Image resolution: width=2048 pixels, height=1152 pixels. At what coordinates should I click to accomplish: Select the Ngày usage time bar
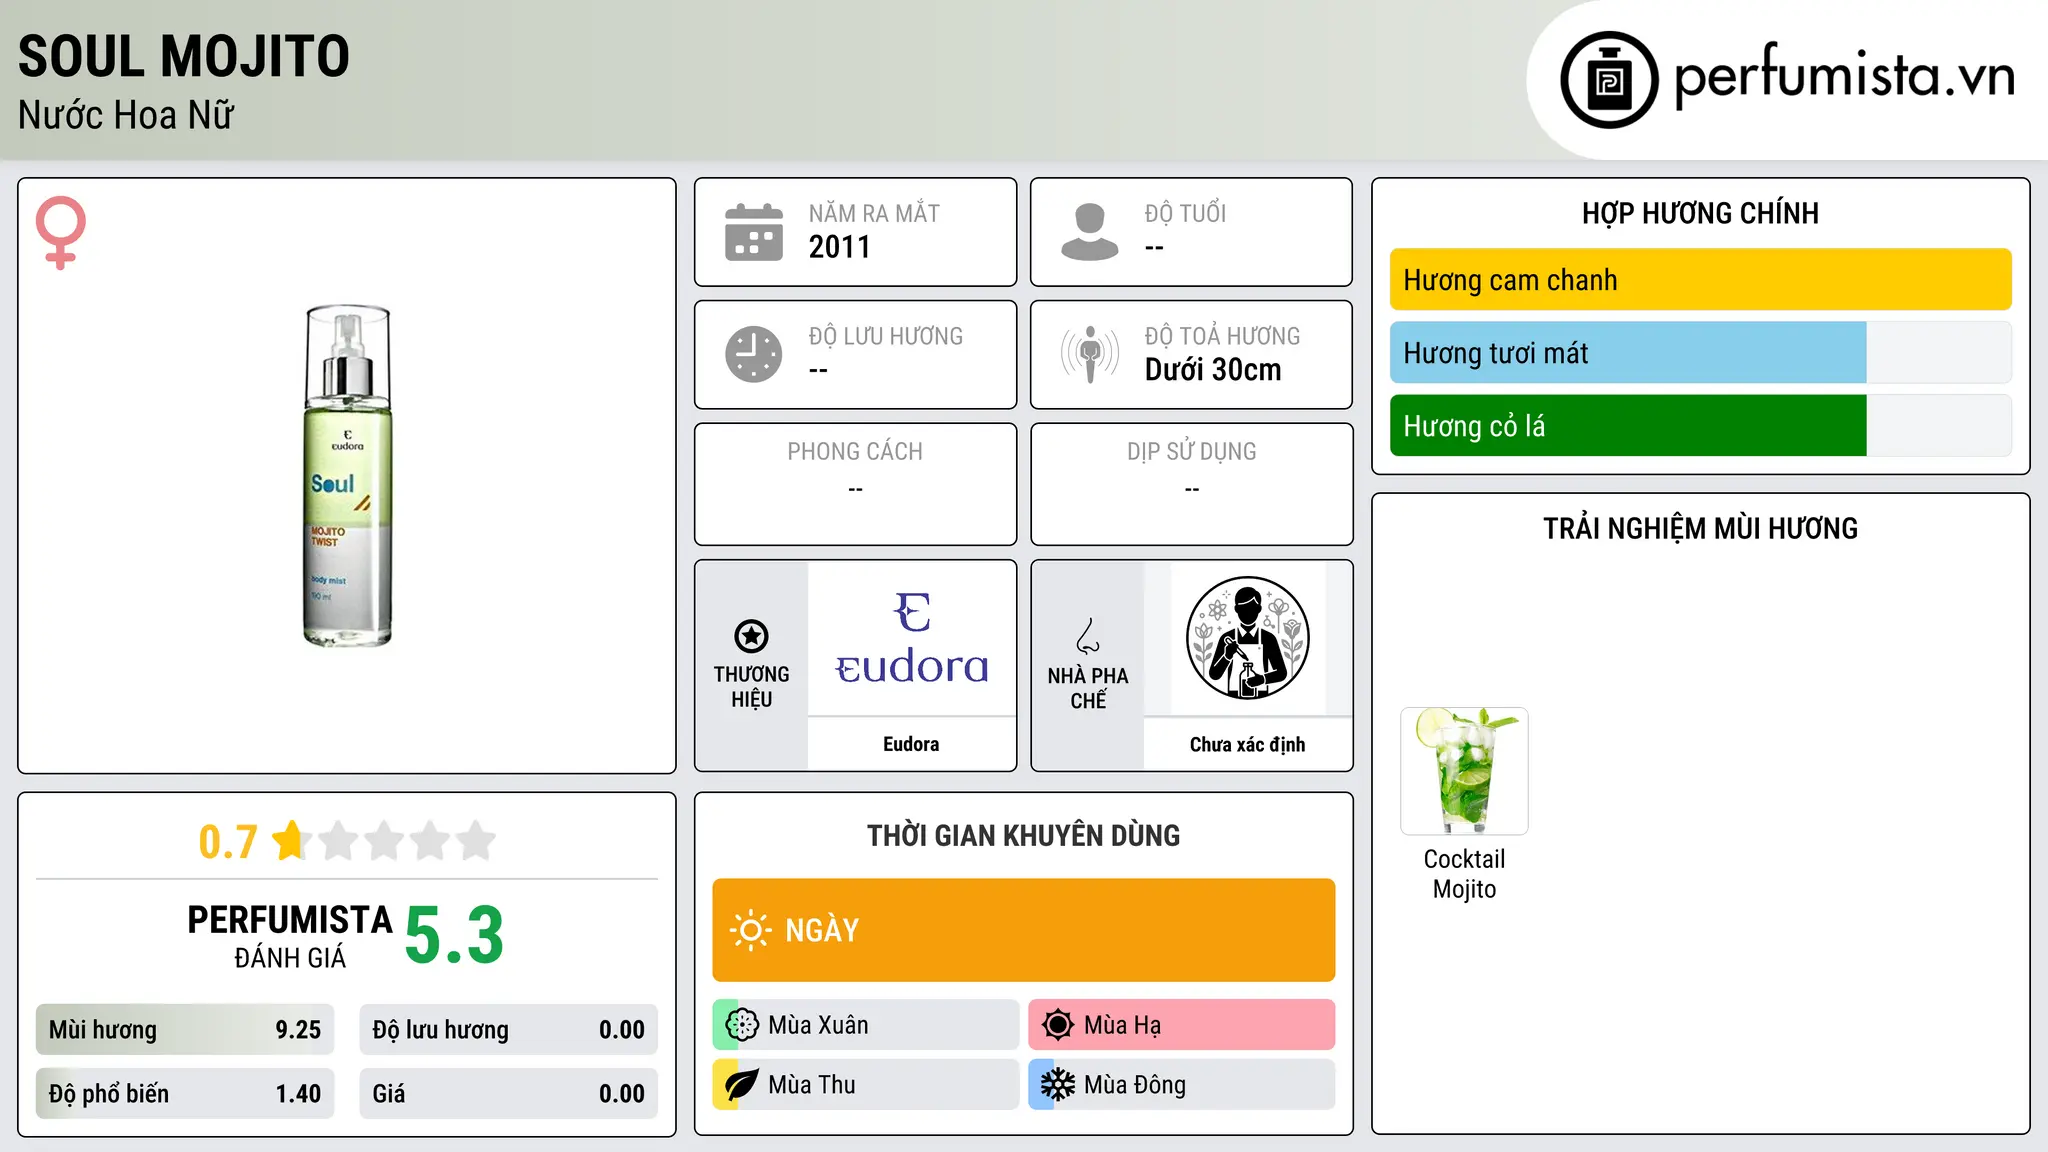tap(1024, 930)
